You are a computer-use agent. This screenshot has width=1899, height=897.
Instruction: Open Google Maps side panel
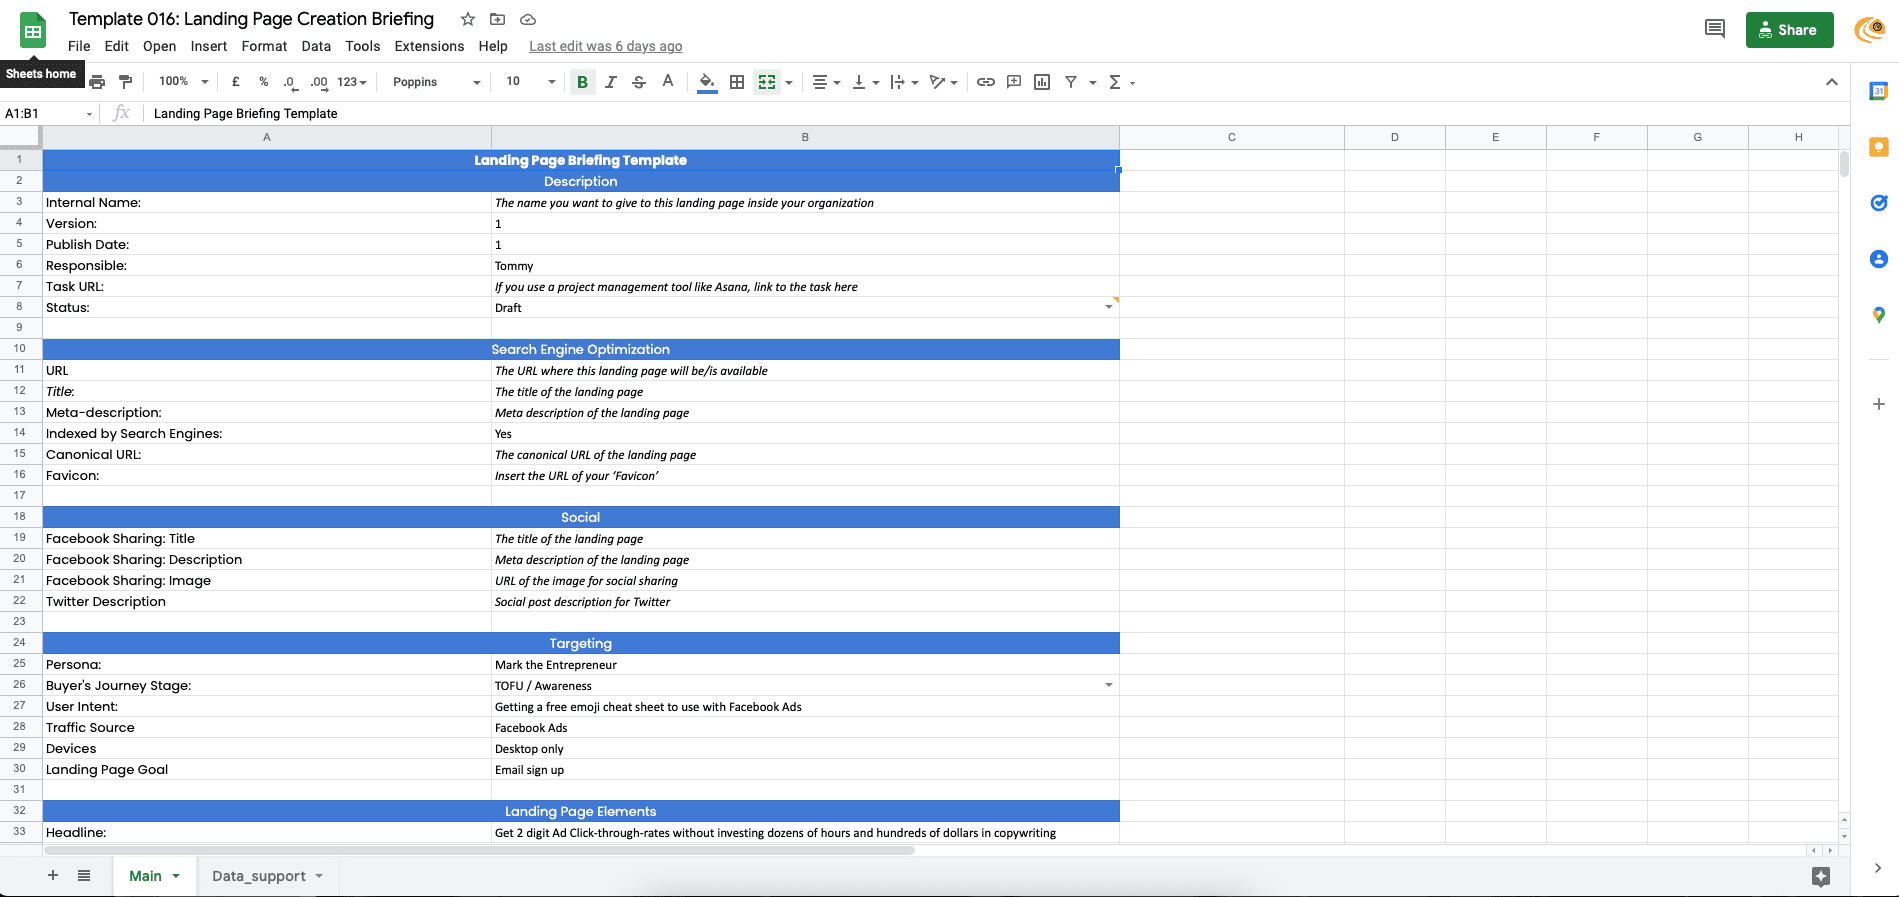click(x=1878, y=315)
